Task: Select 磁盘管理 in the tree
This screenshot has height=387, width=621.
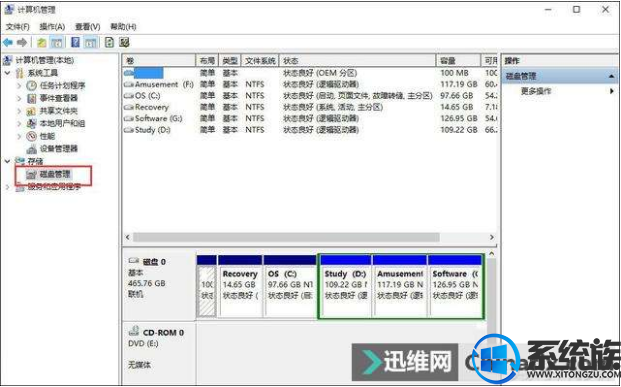Action: click(x=55, y=174)
